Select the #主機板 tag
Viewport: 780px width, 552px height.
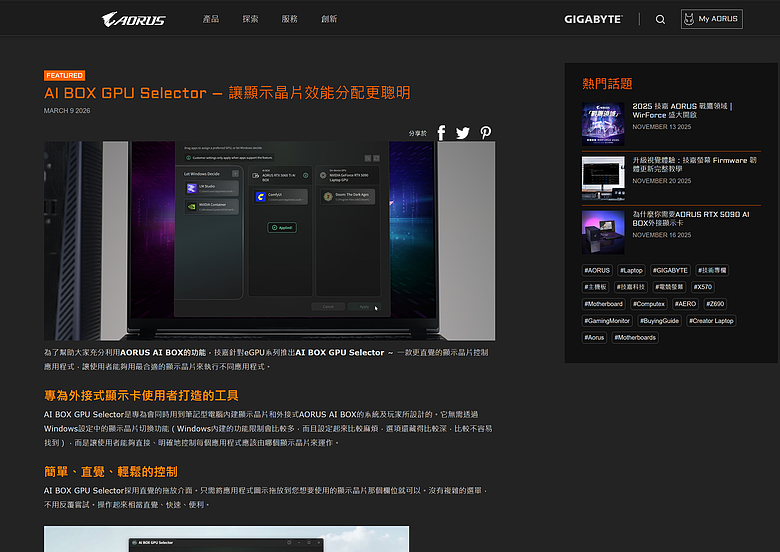595,287
